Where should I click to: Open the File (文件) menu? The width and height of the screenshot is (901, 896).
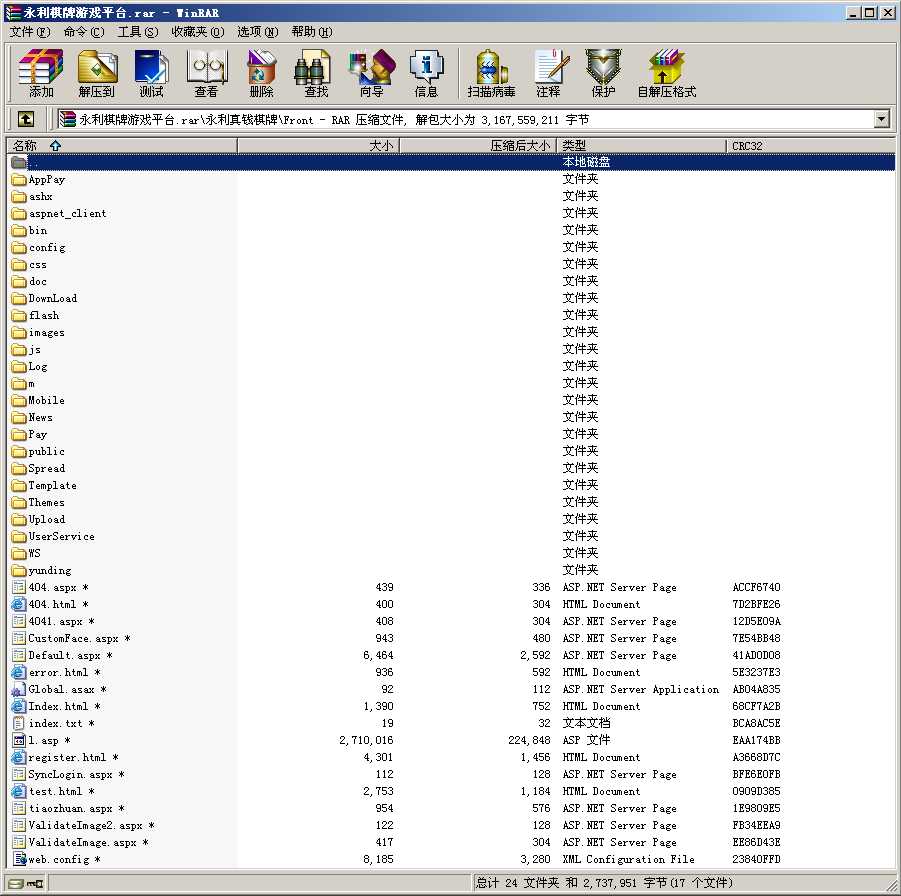click(x=30, y=32)
